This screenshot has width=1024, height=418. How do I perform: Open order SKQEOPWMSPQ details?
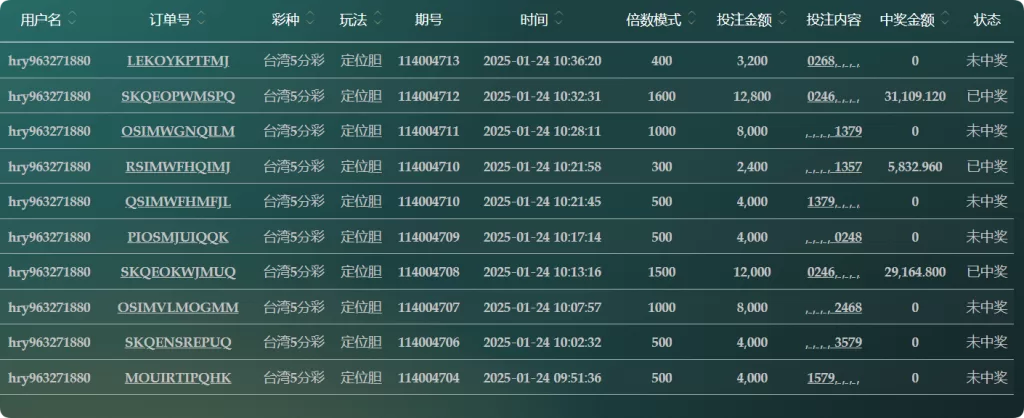point(178,97)
